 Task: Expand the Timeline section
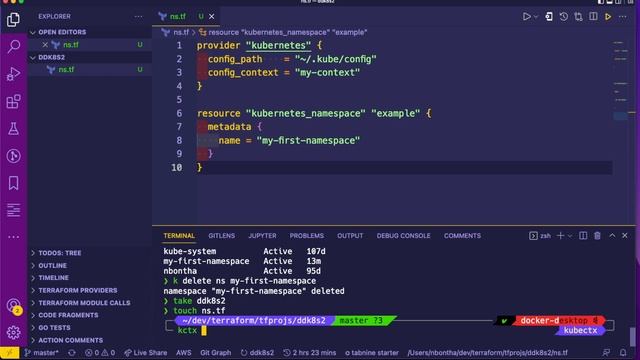point(90,278)
